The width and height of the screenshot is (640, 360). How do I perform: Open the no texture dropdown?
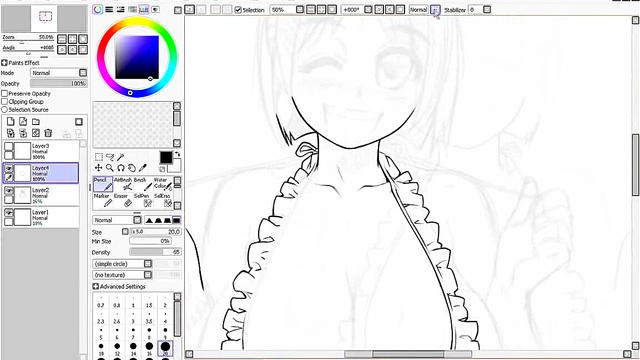[x=148, y=275]
